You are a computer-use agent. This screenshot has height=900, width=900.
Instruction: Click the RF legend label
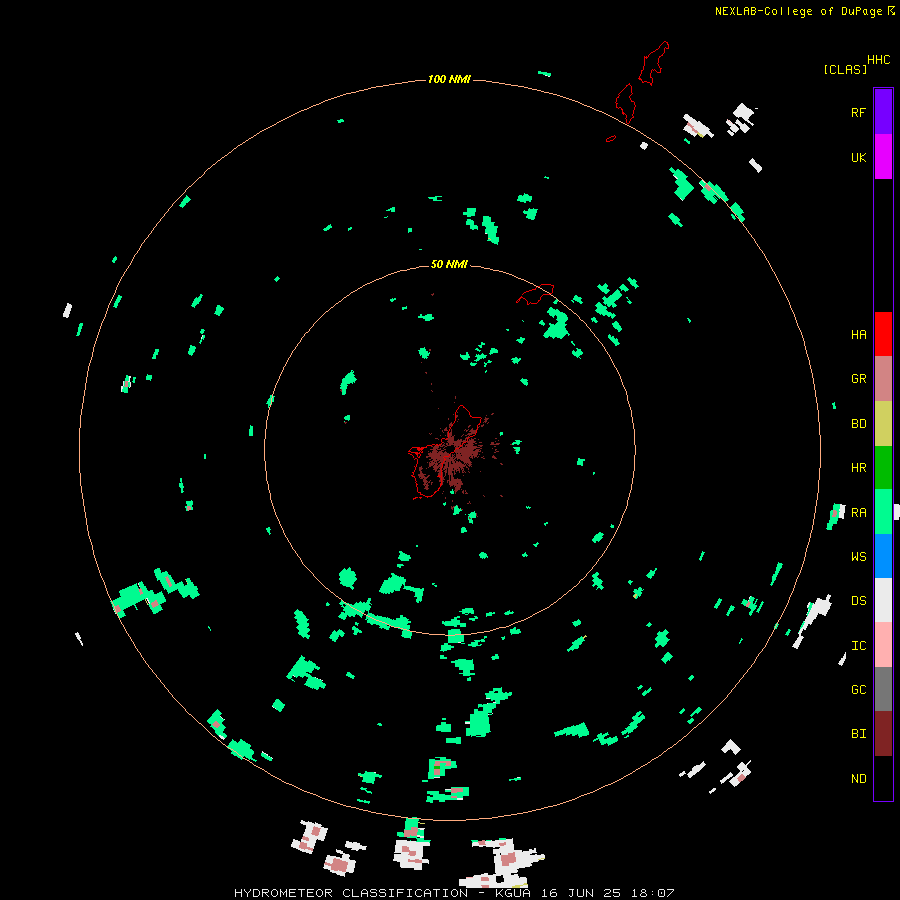pos(858,112)
